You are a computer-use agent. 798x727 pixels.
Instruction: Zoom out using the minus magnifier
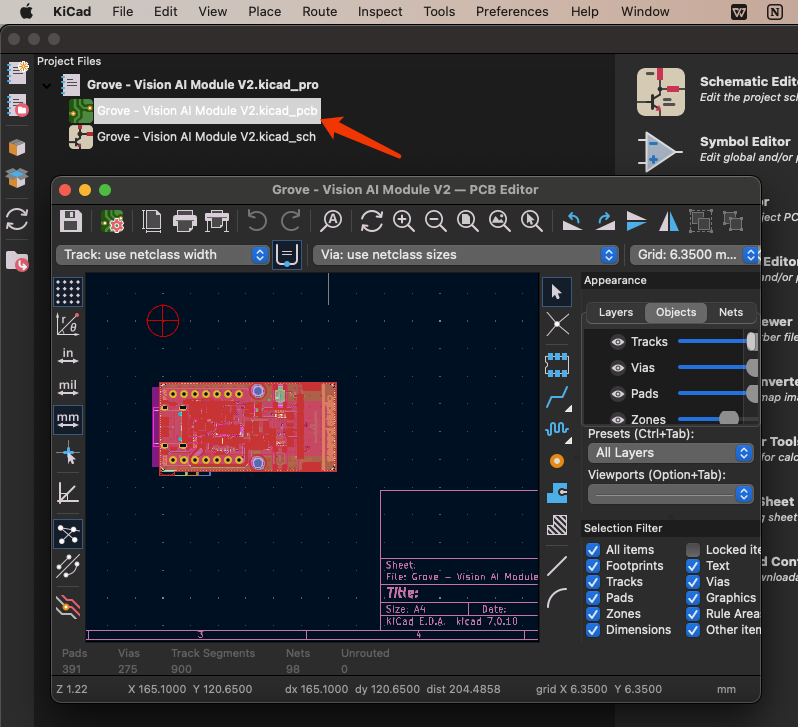pyautogui.click(x=436, y=221)
